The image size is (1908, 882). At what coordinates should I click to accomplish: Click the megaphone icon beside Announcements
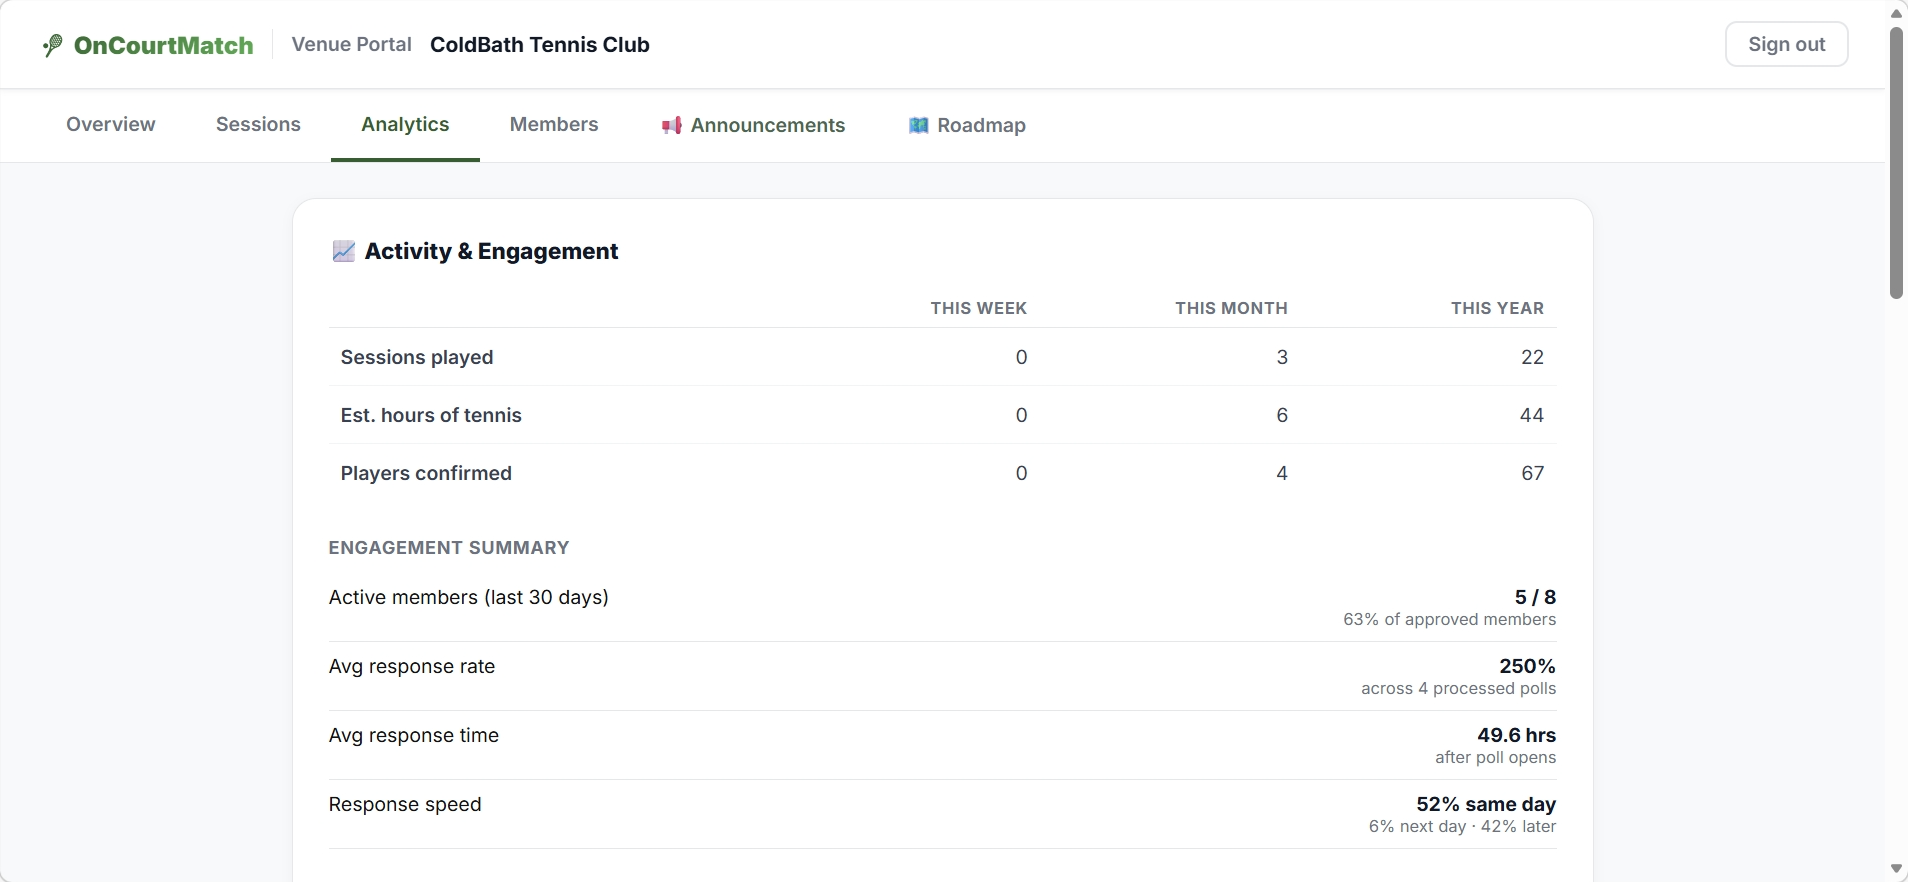672,125
